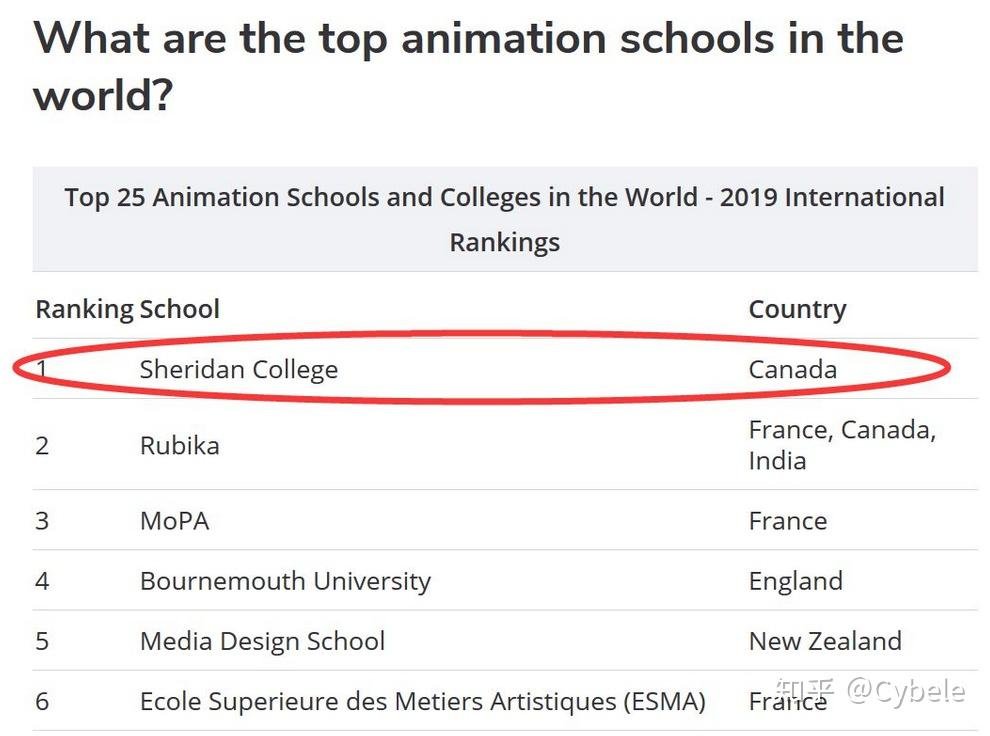Select the Rubika school entry
This screenshot has width=990, height=736.
pyautogui.click(x=179, y=446)
